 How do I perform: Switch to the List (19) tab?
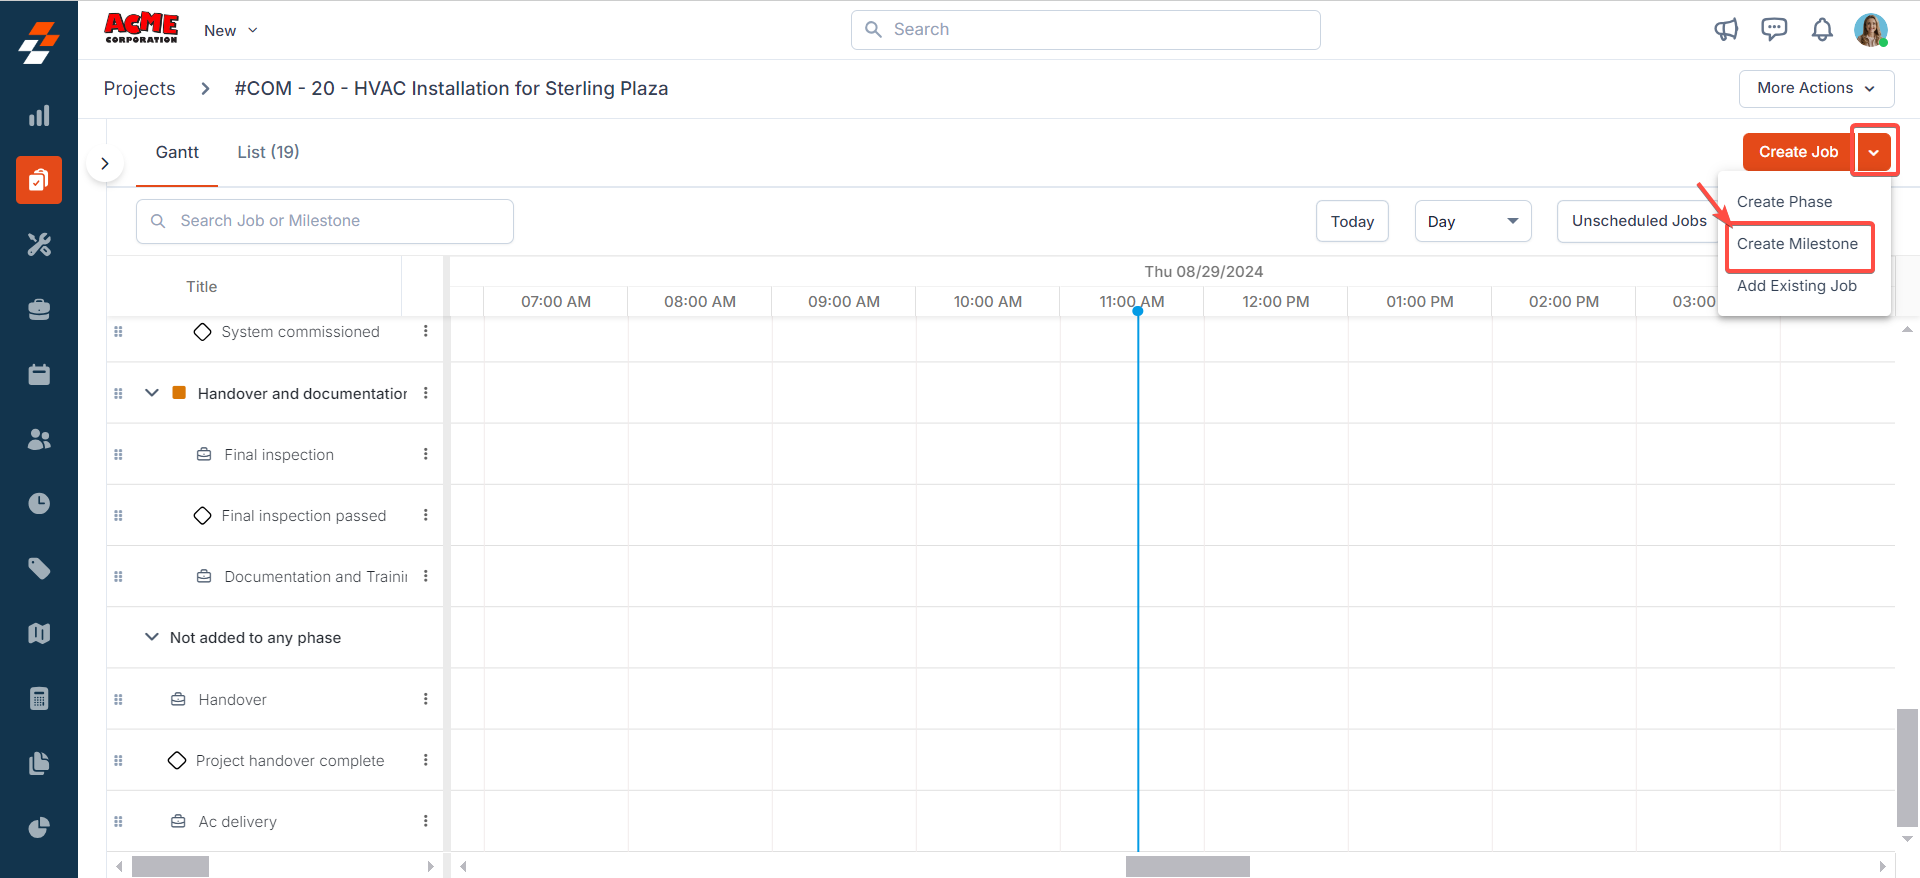click(268, 152)
